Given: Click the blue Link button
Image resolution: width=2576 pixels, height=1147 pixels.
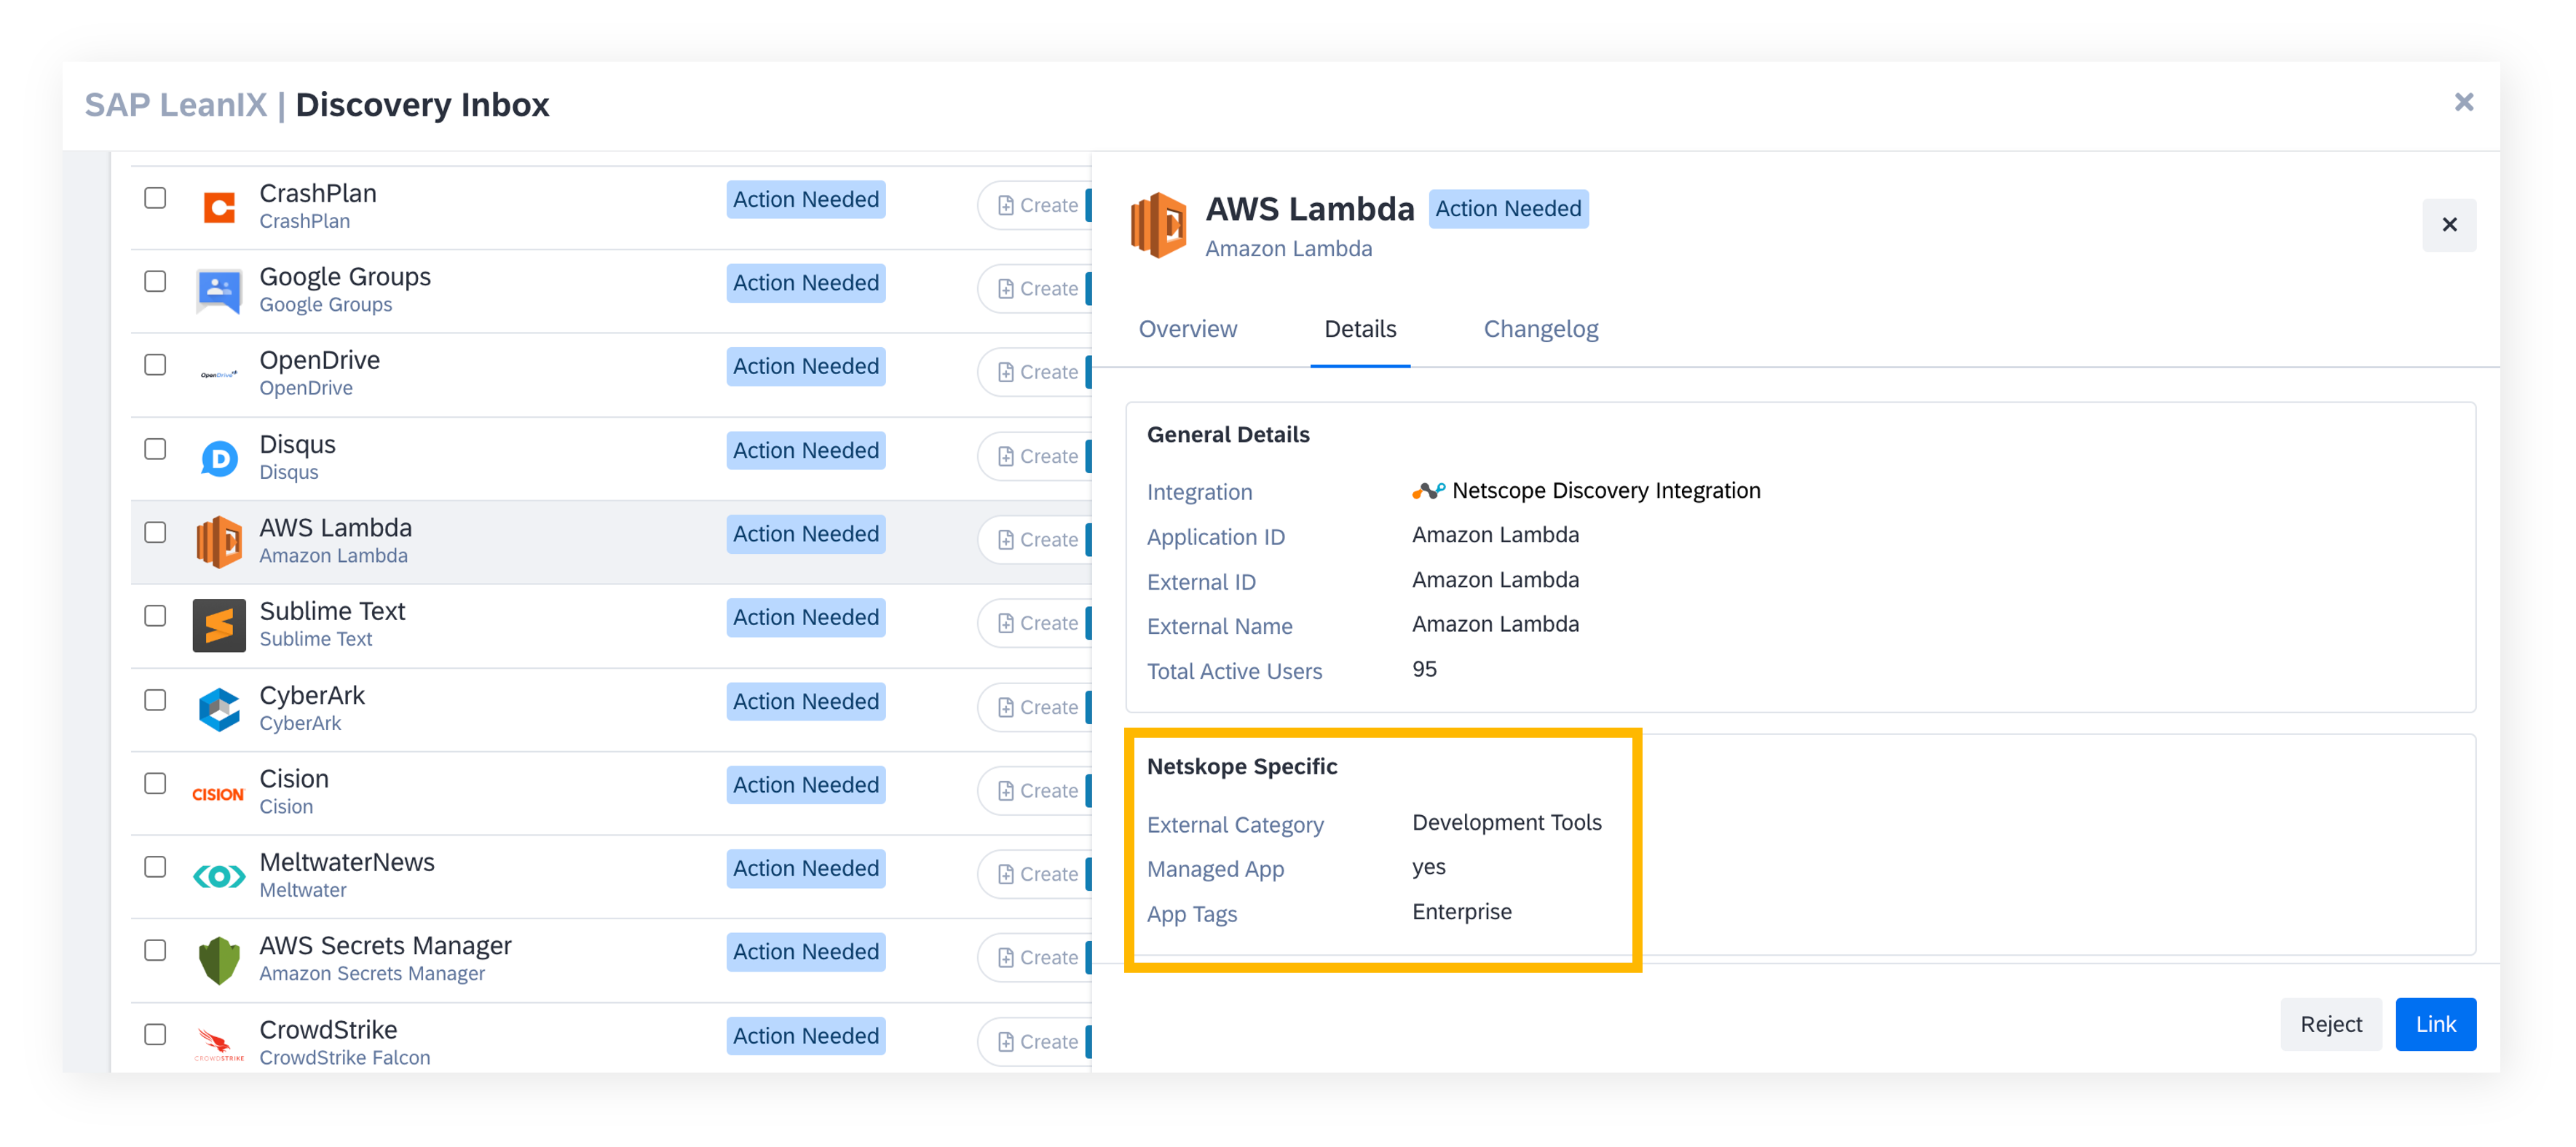Looking at the screenshot, I should pos(2436,1024).
